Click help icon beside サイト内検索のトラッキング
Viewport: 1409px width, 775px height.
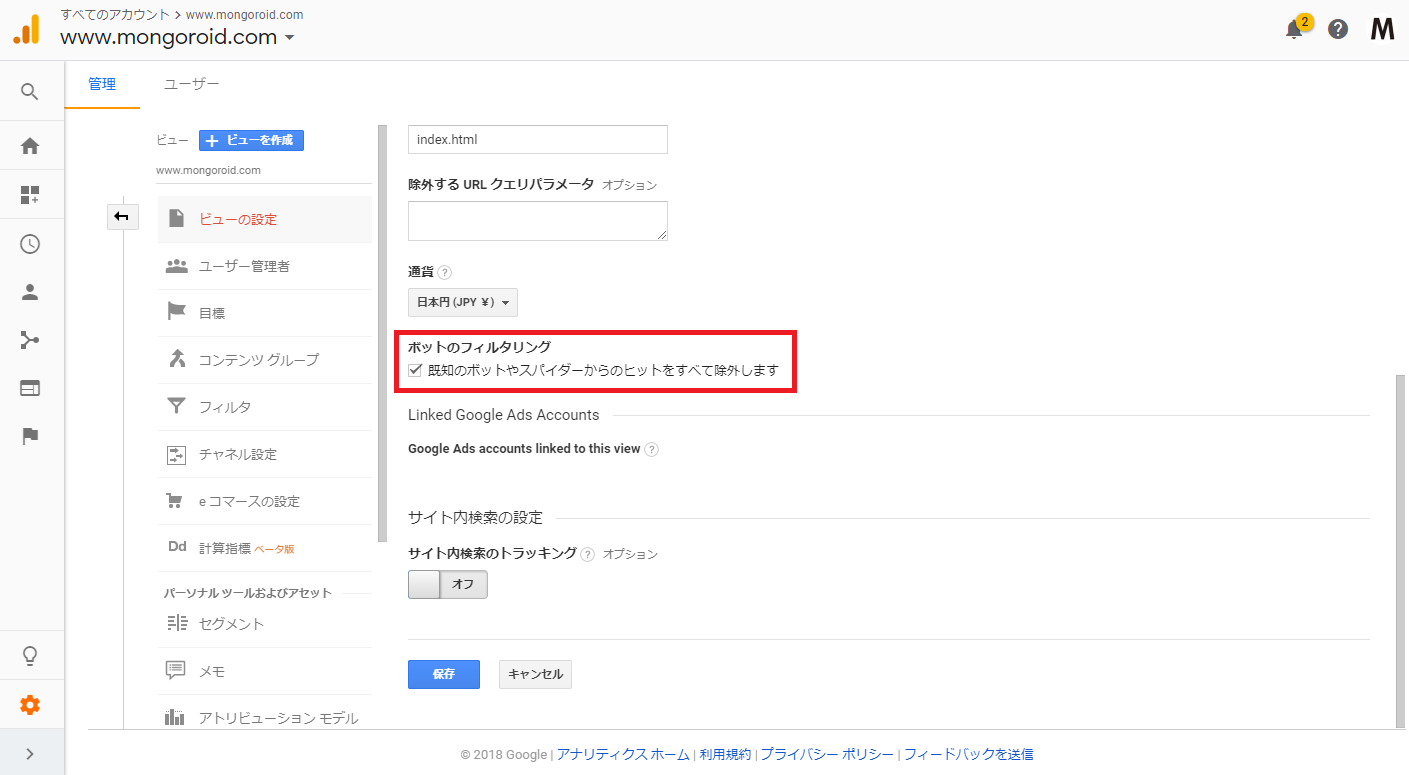pyautogui.click(x=588, y=554)
